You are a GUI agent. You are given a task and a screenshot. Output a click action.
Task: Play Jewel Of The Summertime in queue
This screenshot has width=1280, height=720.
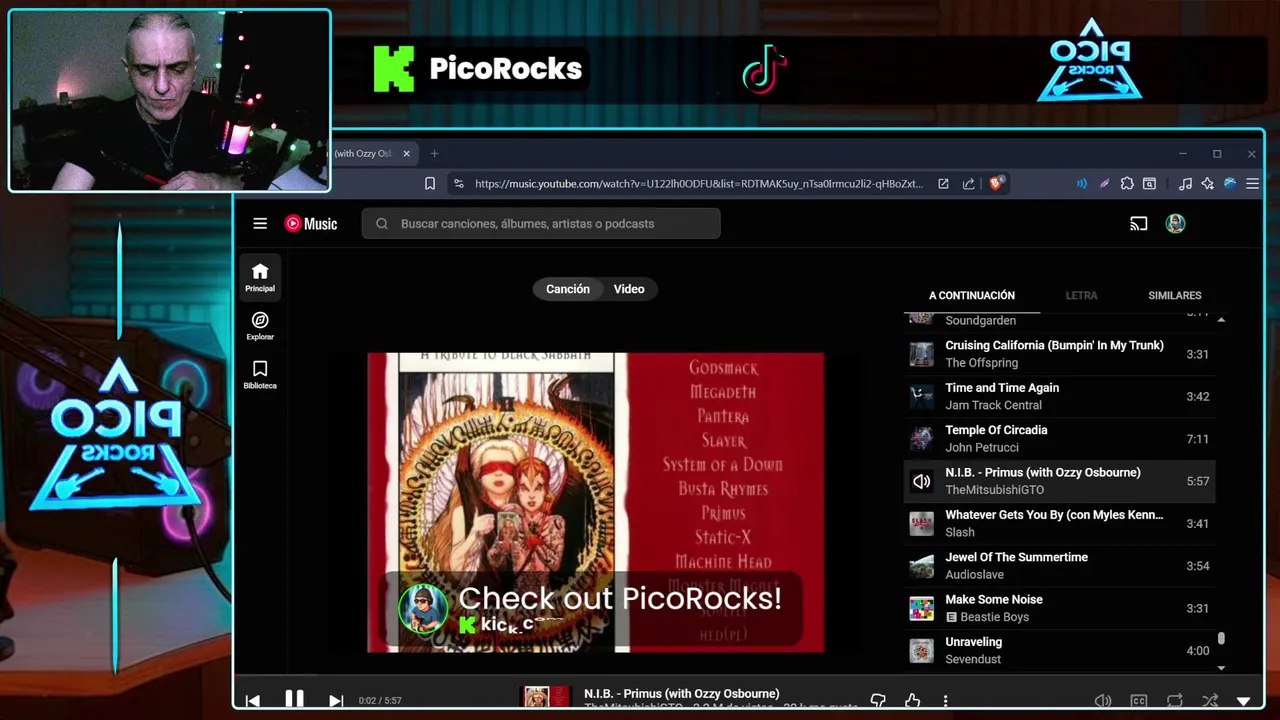(1060, 566)
